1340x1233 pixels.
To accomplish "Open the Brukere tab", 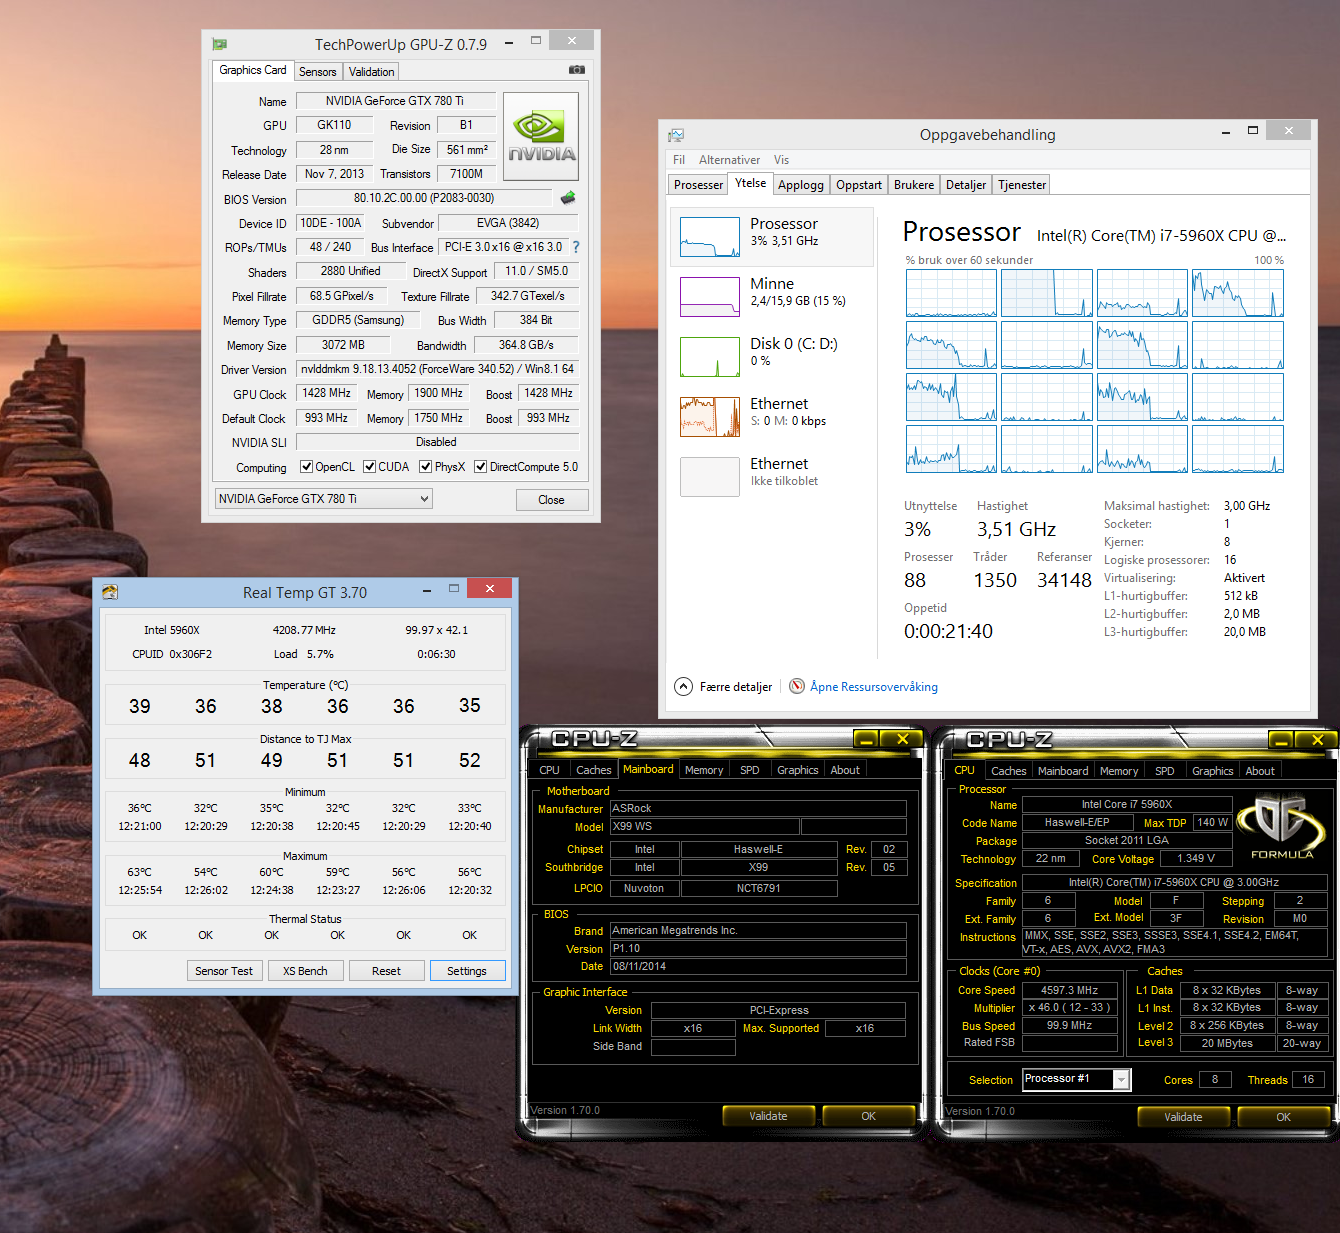I will click(914, 185).
